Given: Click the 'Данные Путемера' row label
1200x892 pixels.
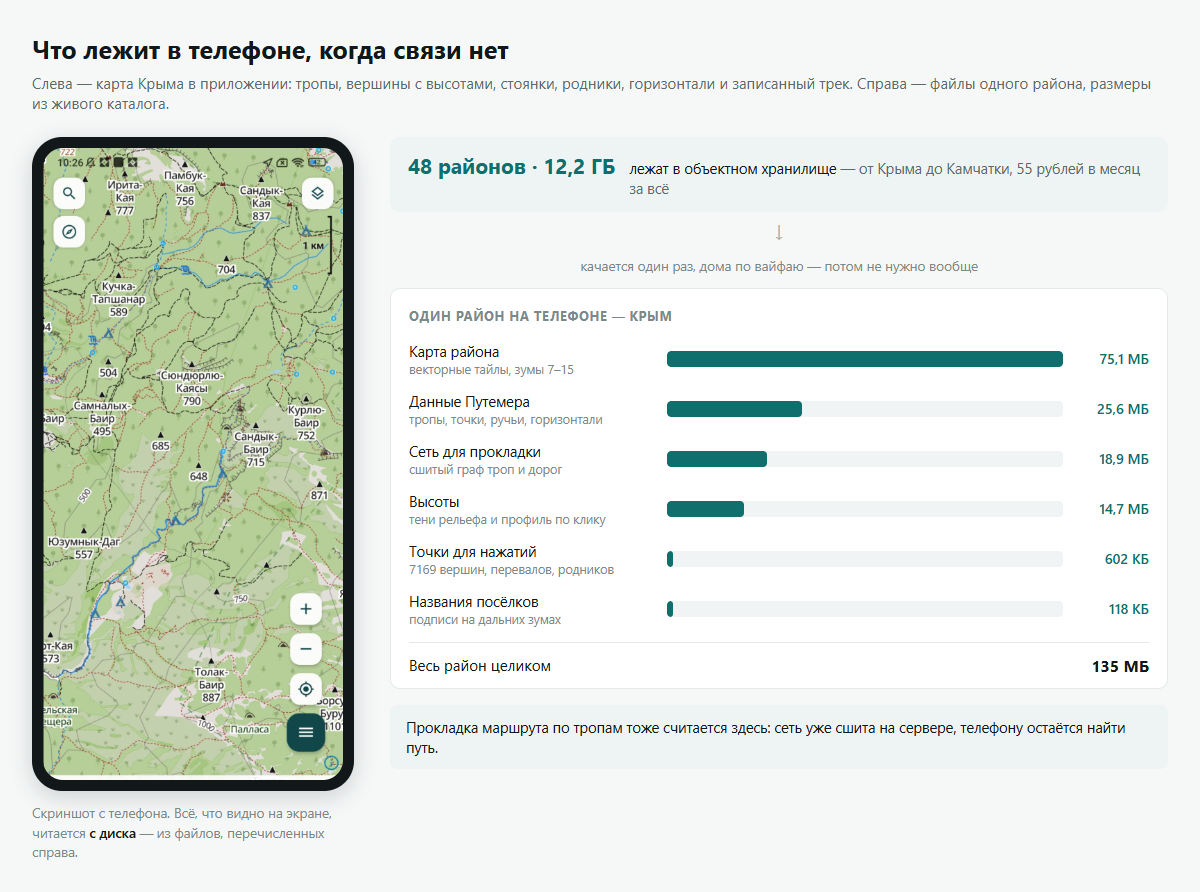Looking at the screenshot, I should click(x=469, y=402).
